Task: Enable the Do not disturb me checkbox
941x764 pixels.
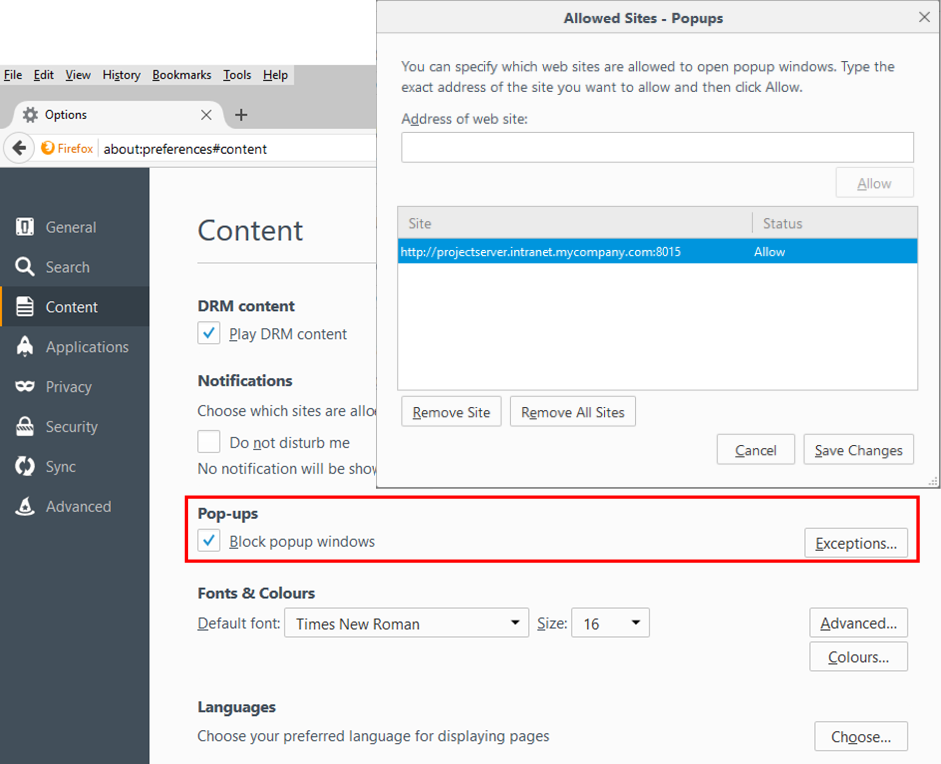Action: pyautogui.click(x=209, y=442)
